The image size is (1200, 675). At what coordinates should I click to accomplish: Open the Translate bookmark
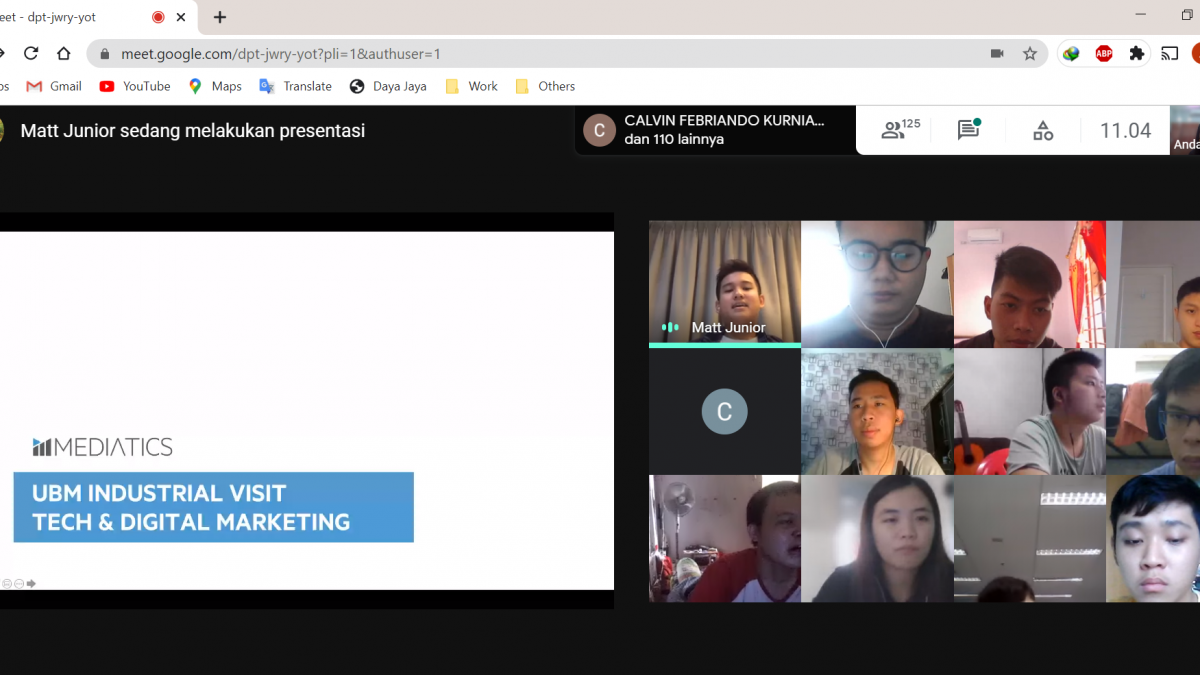(x=295, y=86)
